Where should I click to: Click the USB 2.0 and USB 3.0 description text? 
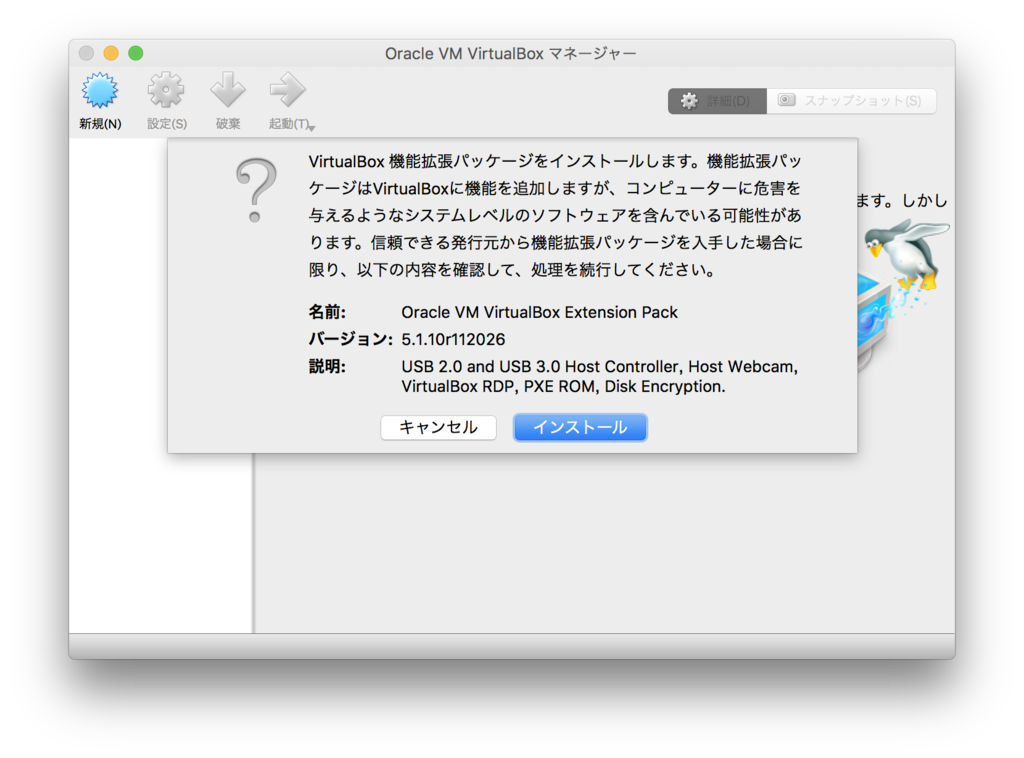[599, 376]
